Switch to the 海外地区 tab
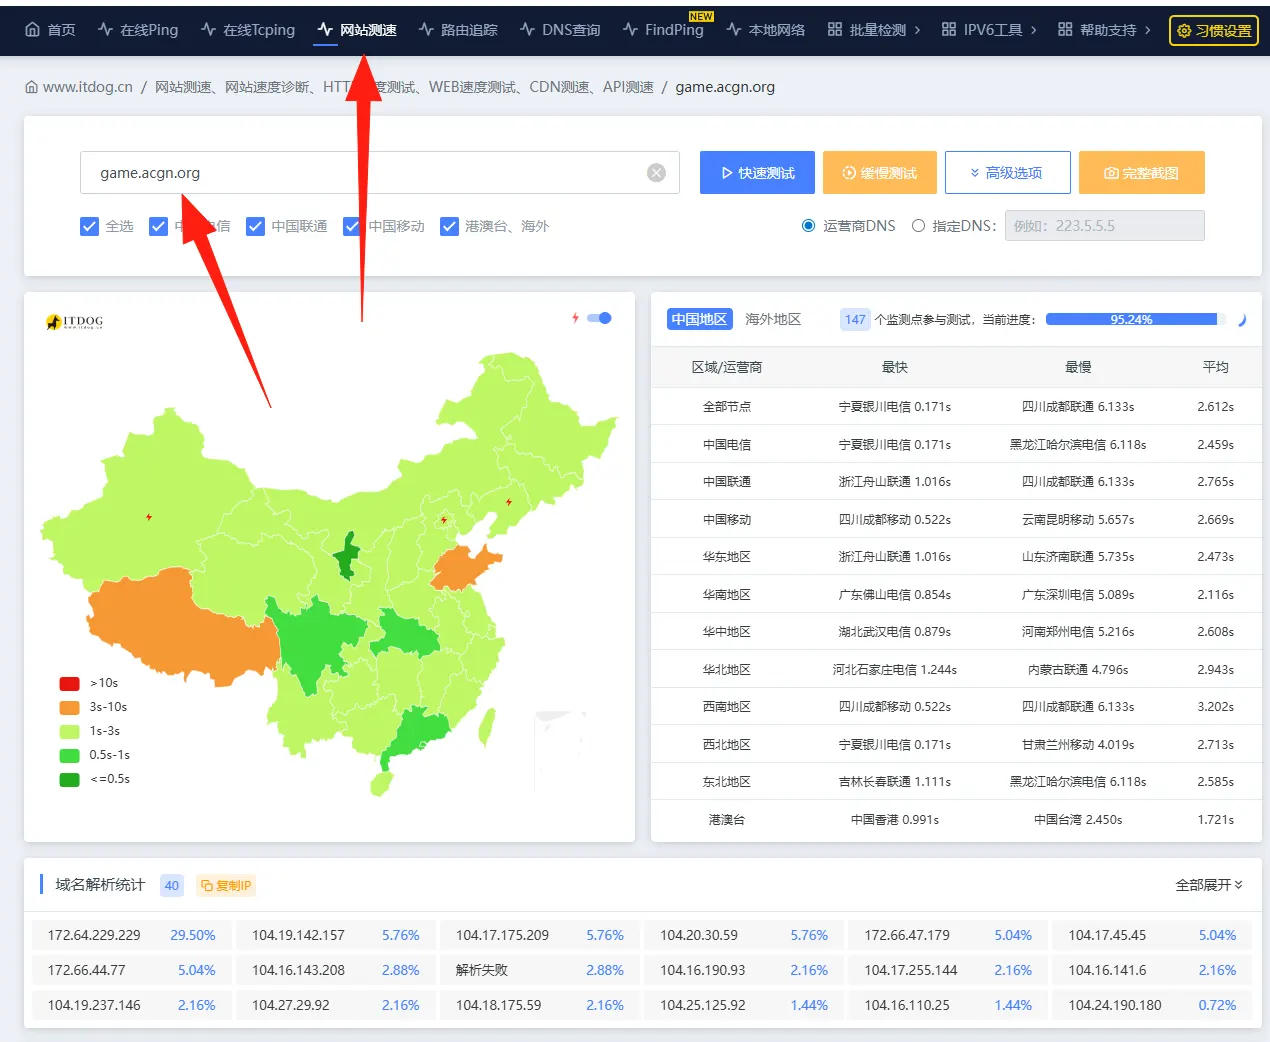This screenshot has height=1042, width=1270. 773,319
